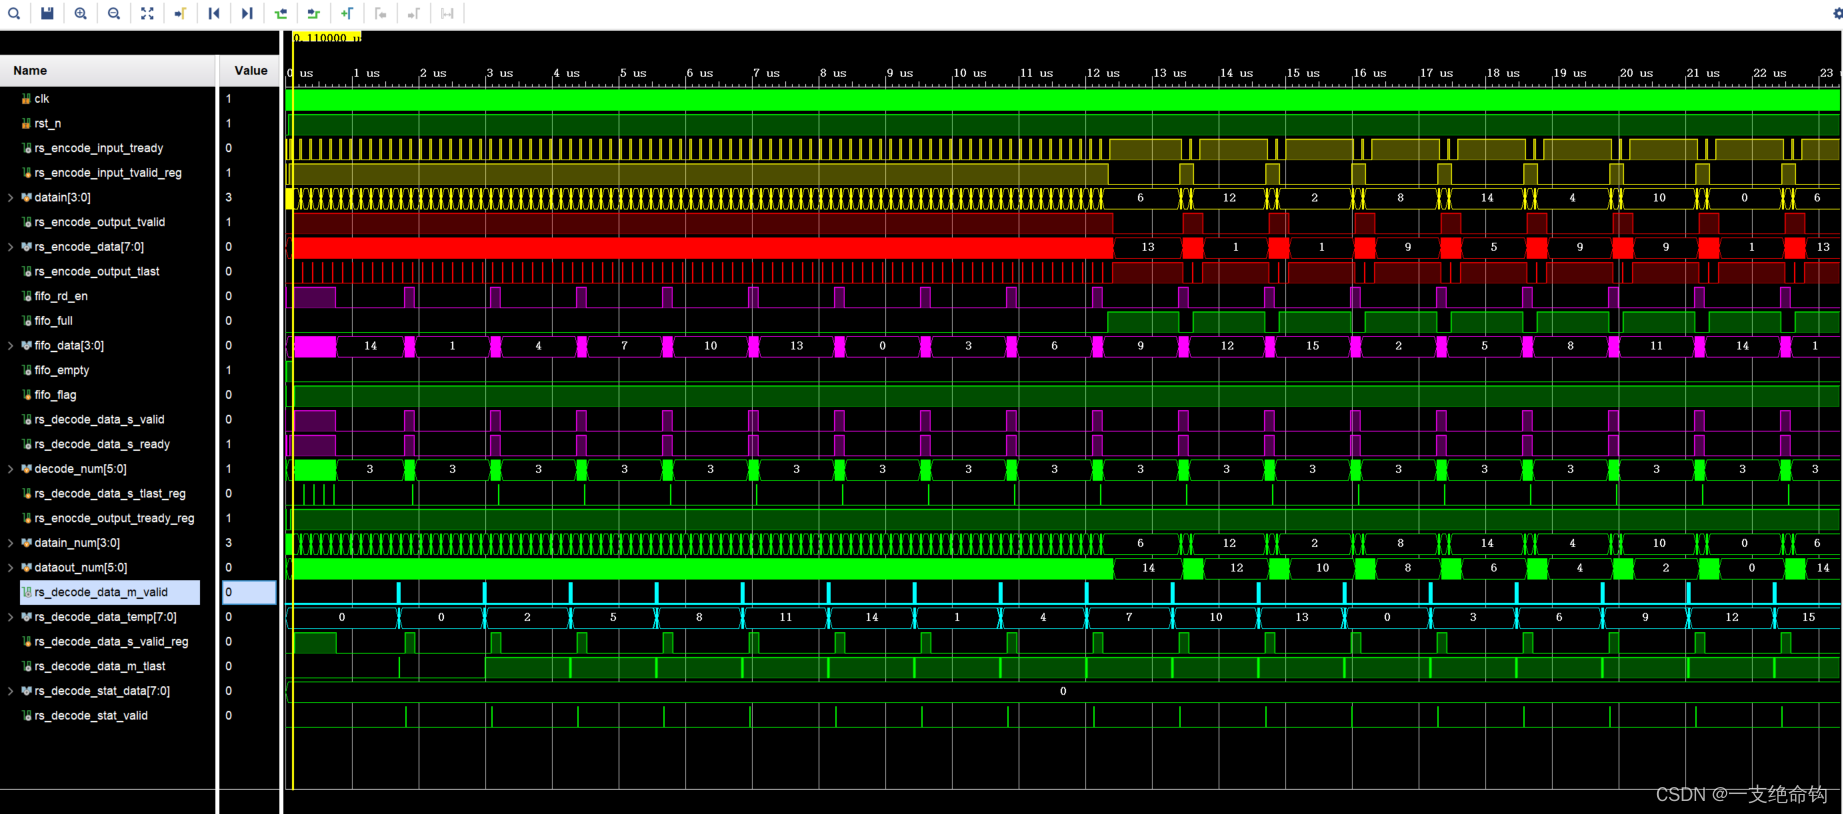The width and height of the screenshot is (1843, 814).
Task: Expand the rs_decode_data_temp[7:0] bus
Action: point(11,617)
